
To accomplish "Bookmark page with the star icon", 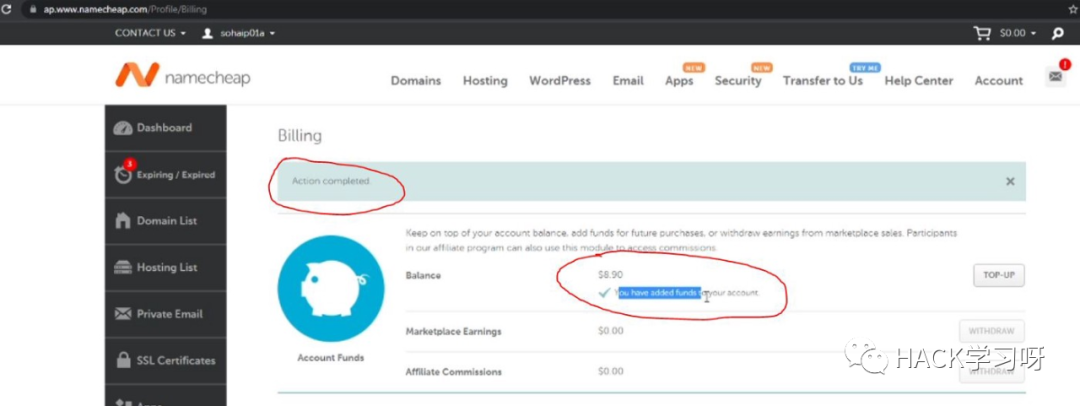I will [x=1072, y=10].
